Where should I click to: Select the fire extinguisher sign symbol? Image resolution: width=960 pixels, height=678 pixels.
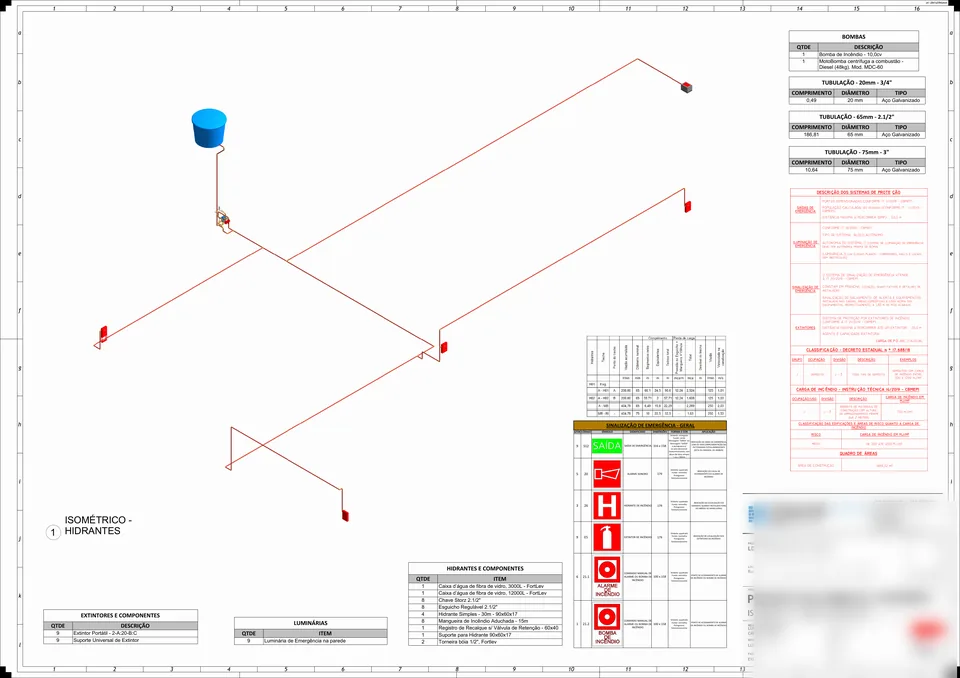[607, 537]
